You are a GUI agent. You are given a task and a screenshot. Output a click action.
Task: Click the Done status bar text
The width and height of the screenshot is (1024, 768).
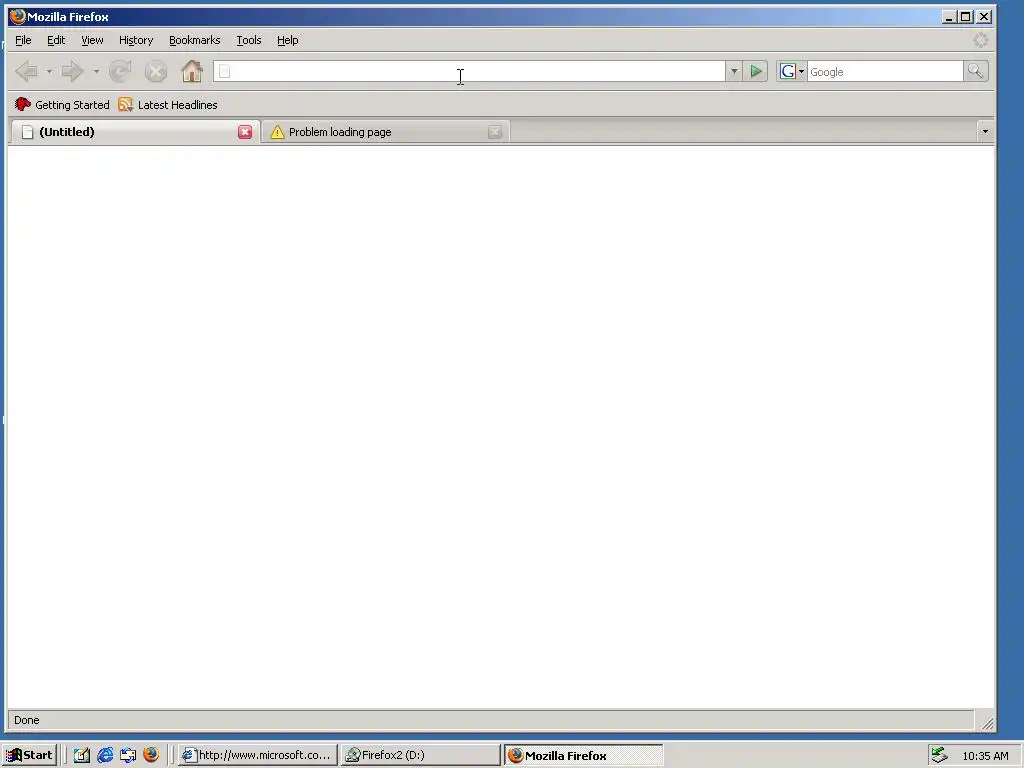pos(27,720)
